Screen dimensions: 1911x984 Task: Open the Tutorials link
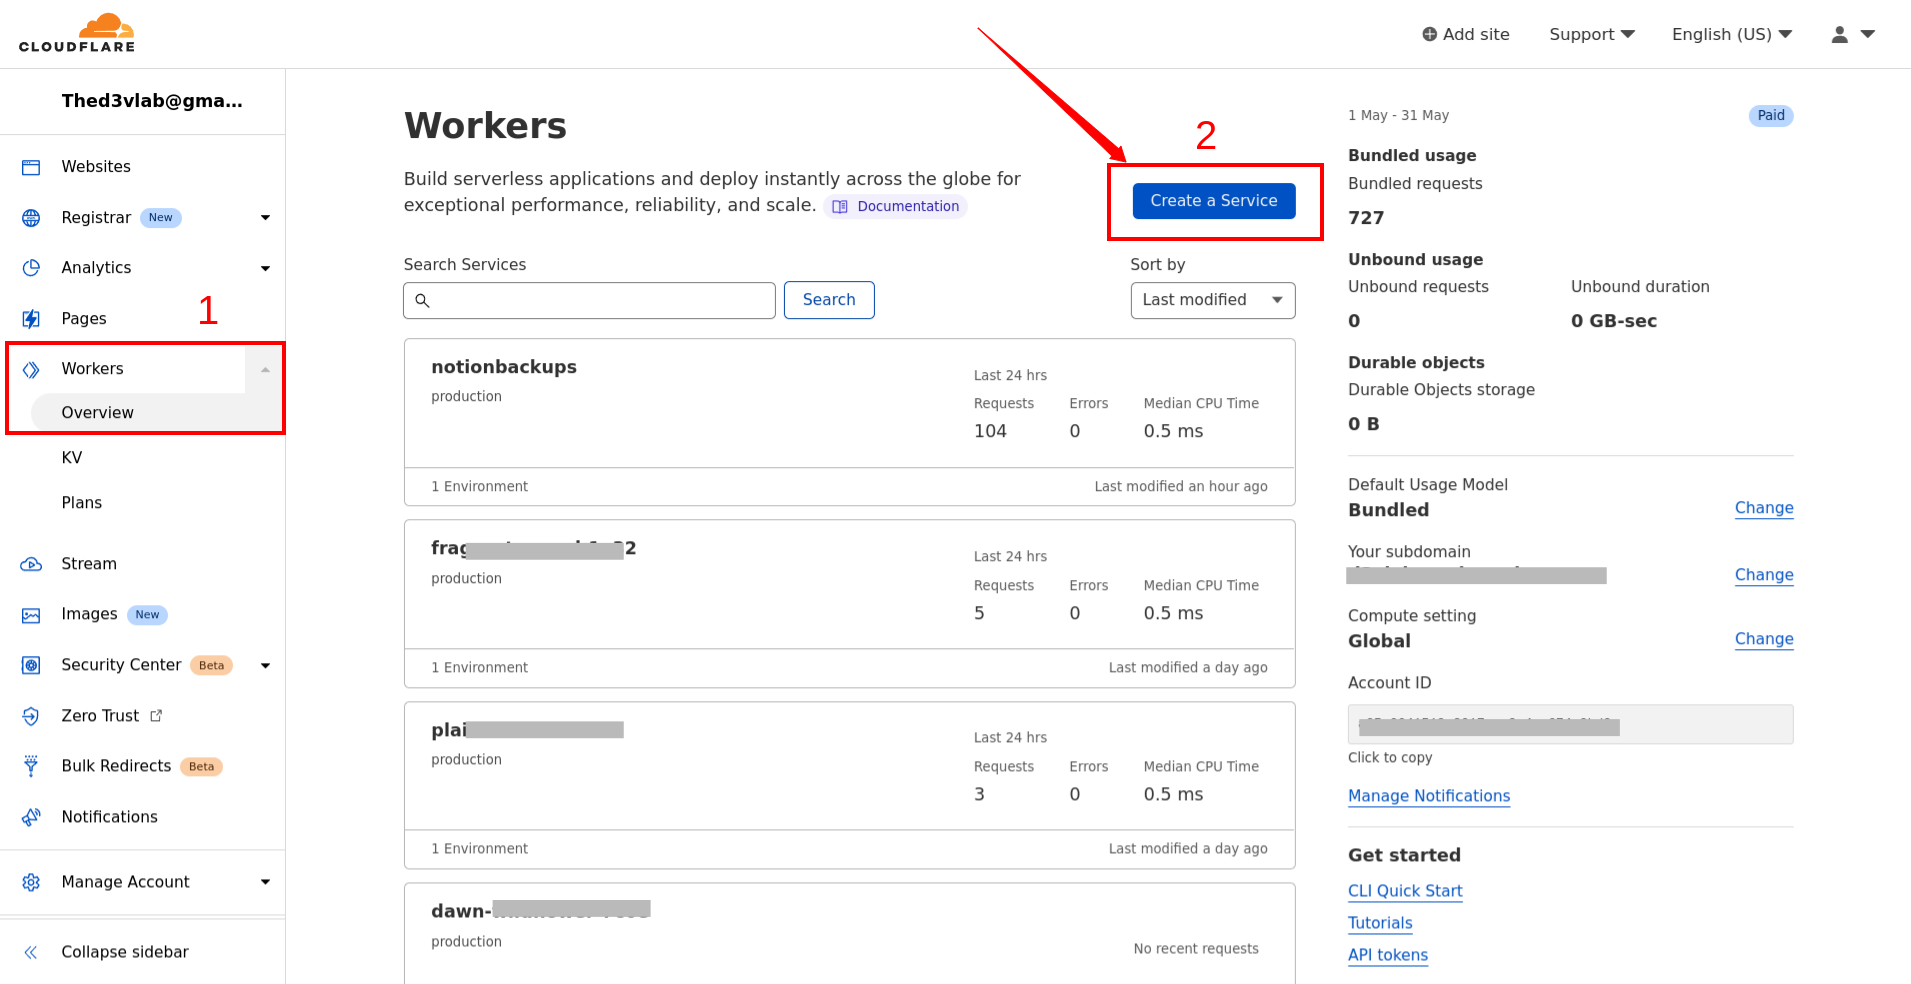click(x=1380, y=923)
